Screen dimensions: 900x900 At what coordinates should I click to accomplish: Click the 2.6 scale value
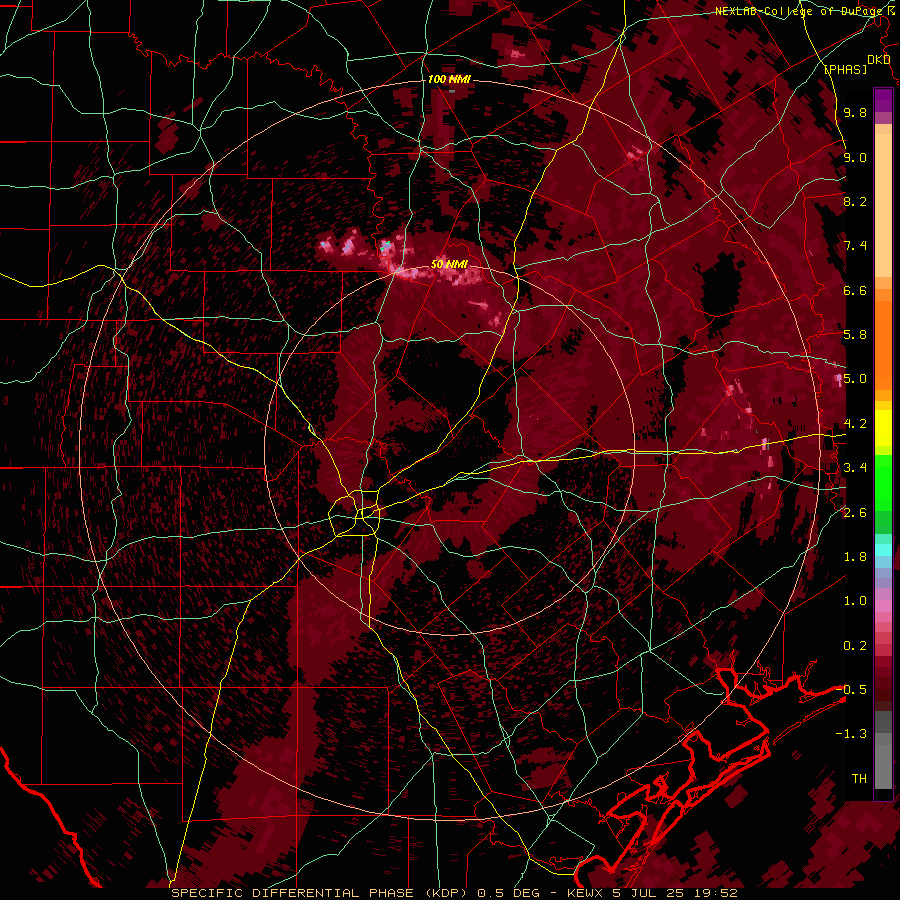855,513
